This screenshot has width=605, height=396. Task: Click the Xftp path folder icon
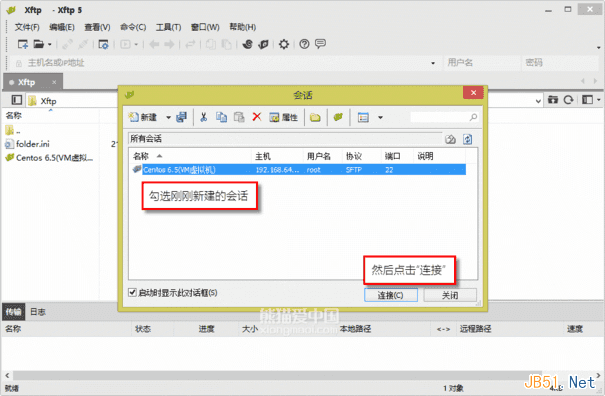pos(32,101)
